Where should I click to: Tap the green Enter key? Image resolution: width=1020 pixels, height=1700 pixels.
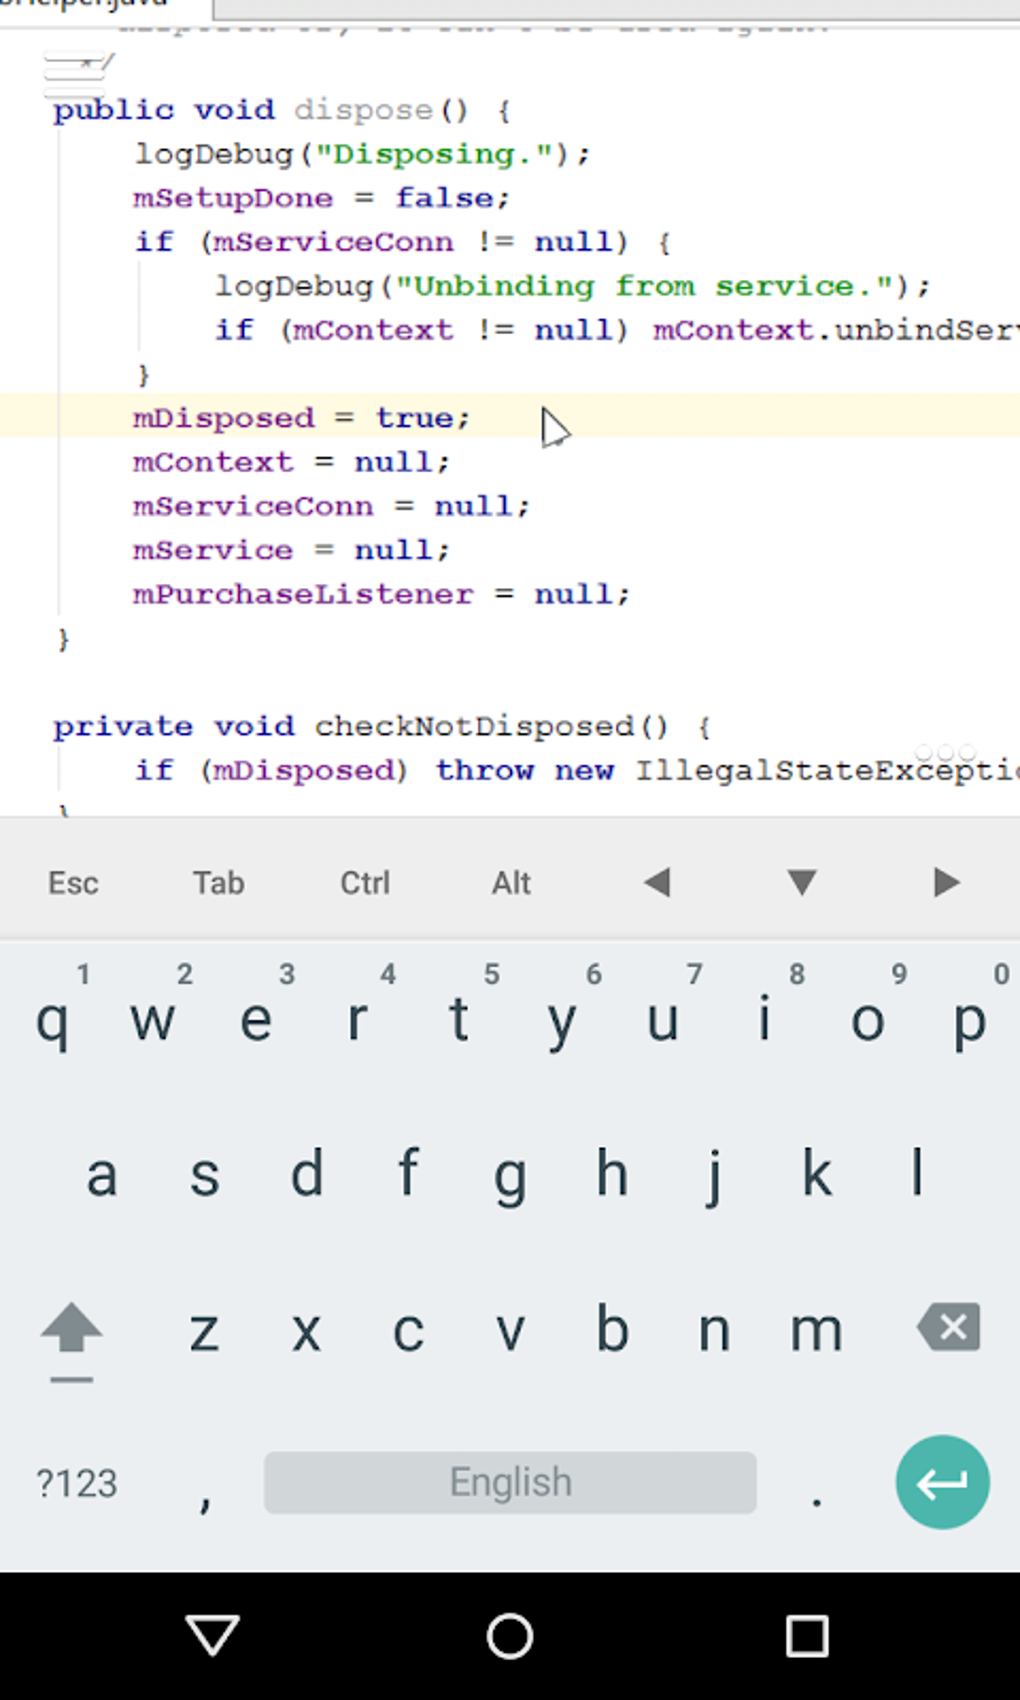click(x=942, y=1482)
